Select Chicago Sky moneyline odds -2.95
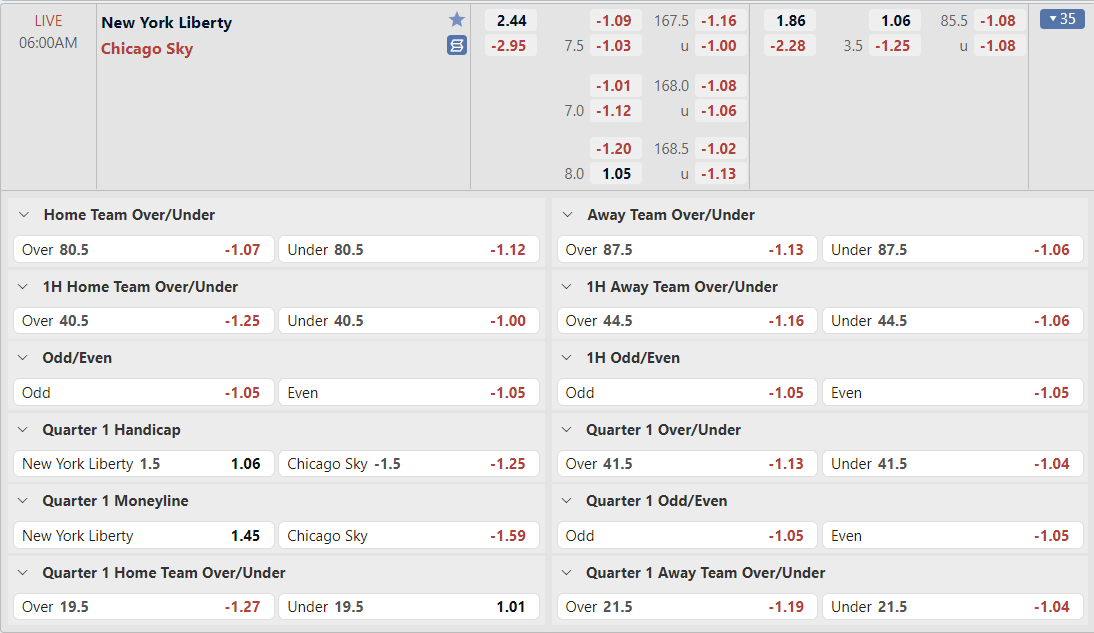1094x633 pixels. click(x=511, y=46)
